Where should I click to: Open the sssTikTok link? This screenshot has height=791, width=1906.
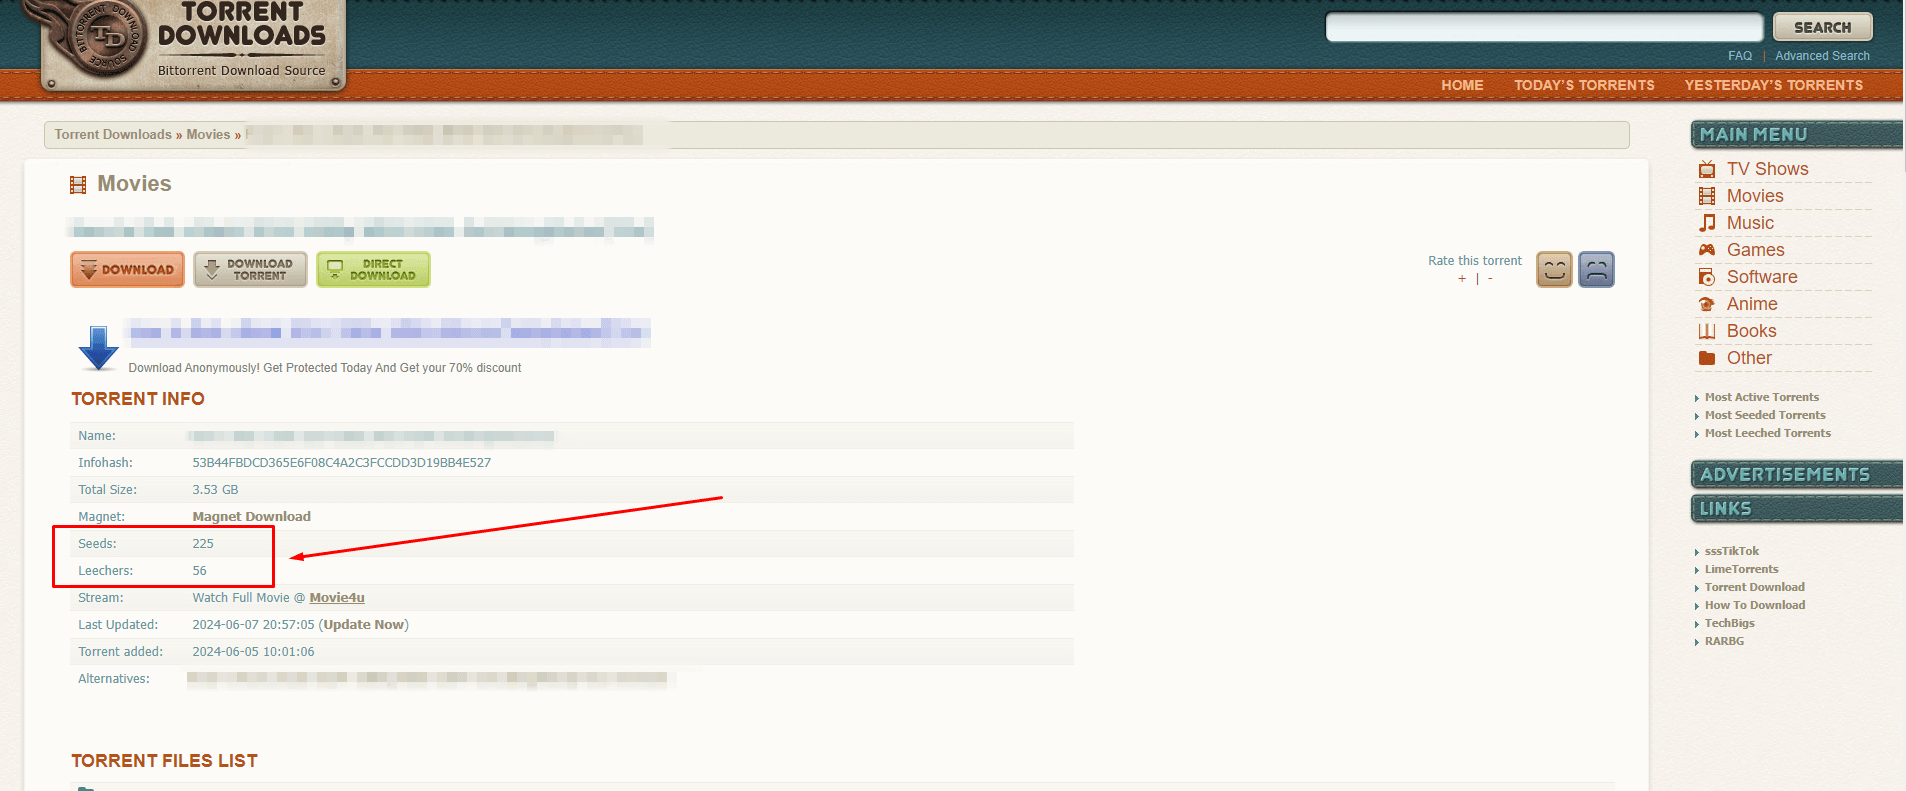tap(1731, 551)
